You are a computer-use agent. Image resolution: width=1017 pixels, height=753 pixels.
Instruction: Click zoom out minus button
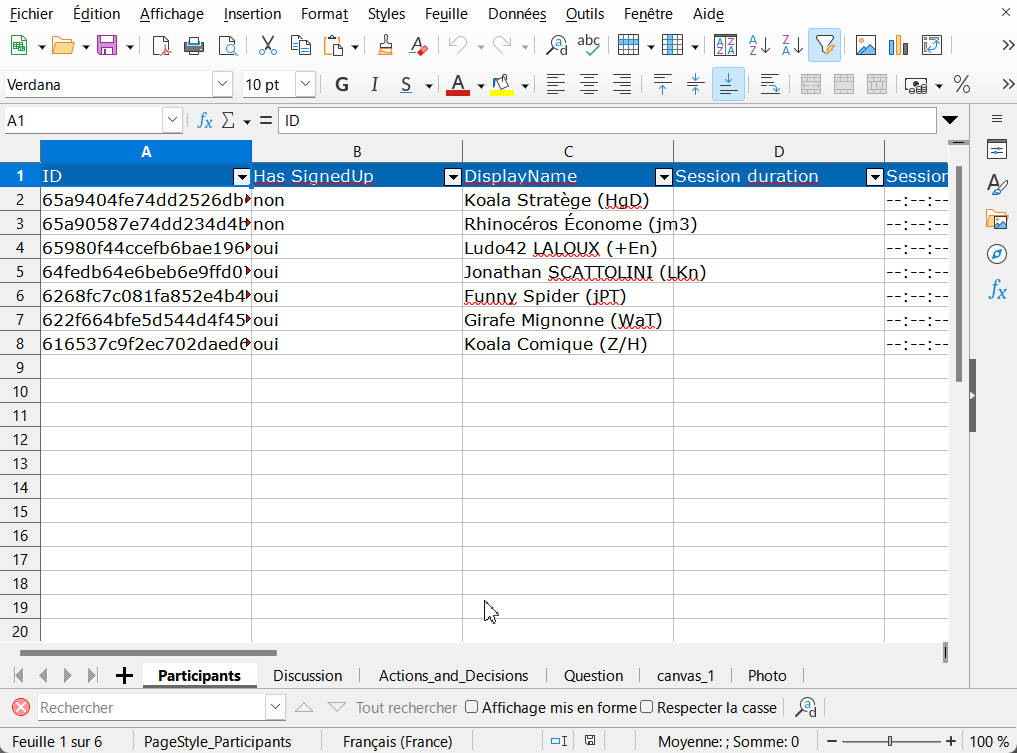(832, 741)
